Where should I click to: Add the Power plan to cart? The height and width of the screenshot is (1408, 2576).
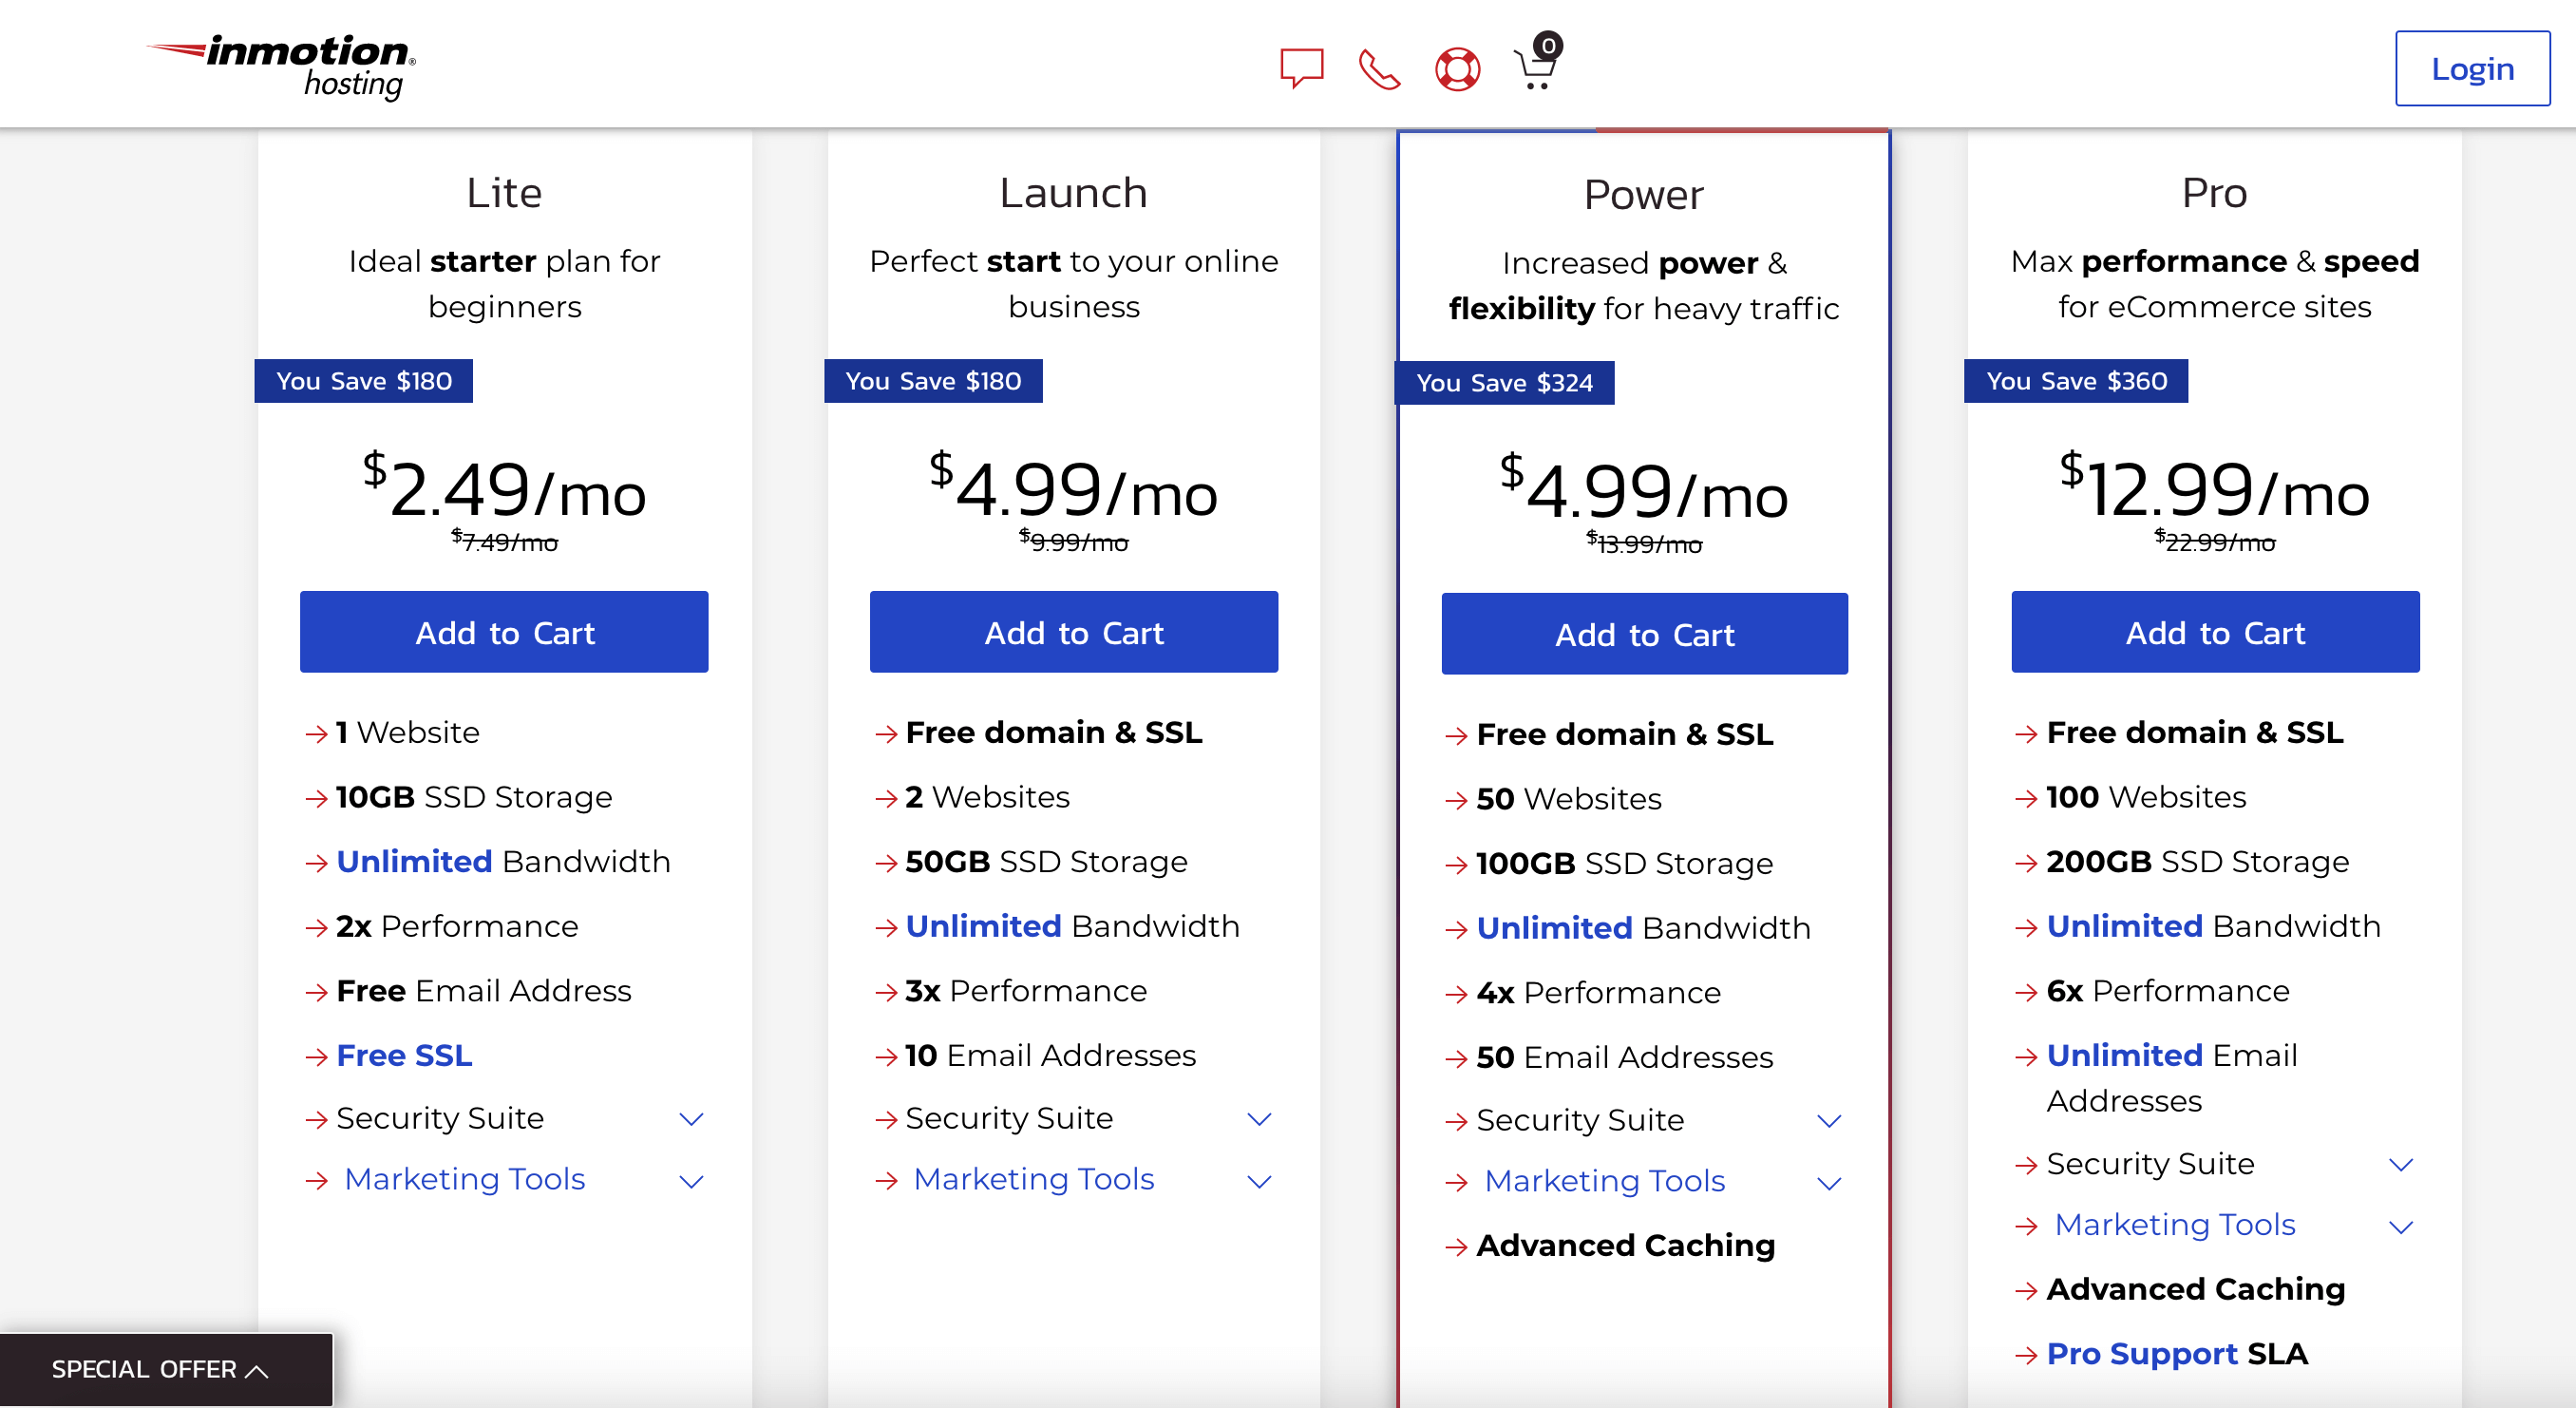coord(1645,634)
